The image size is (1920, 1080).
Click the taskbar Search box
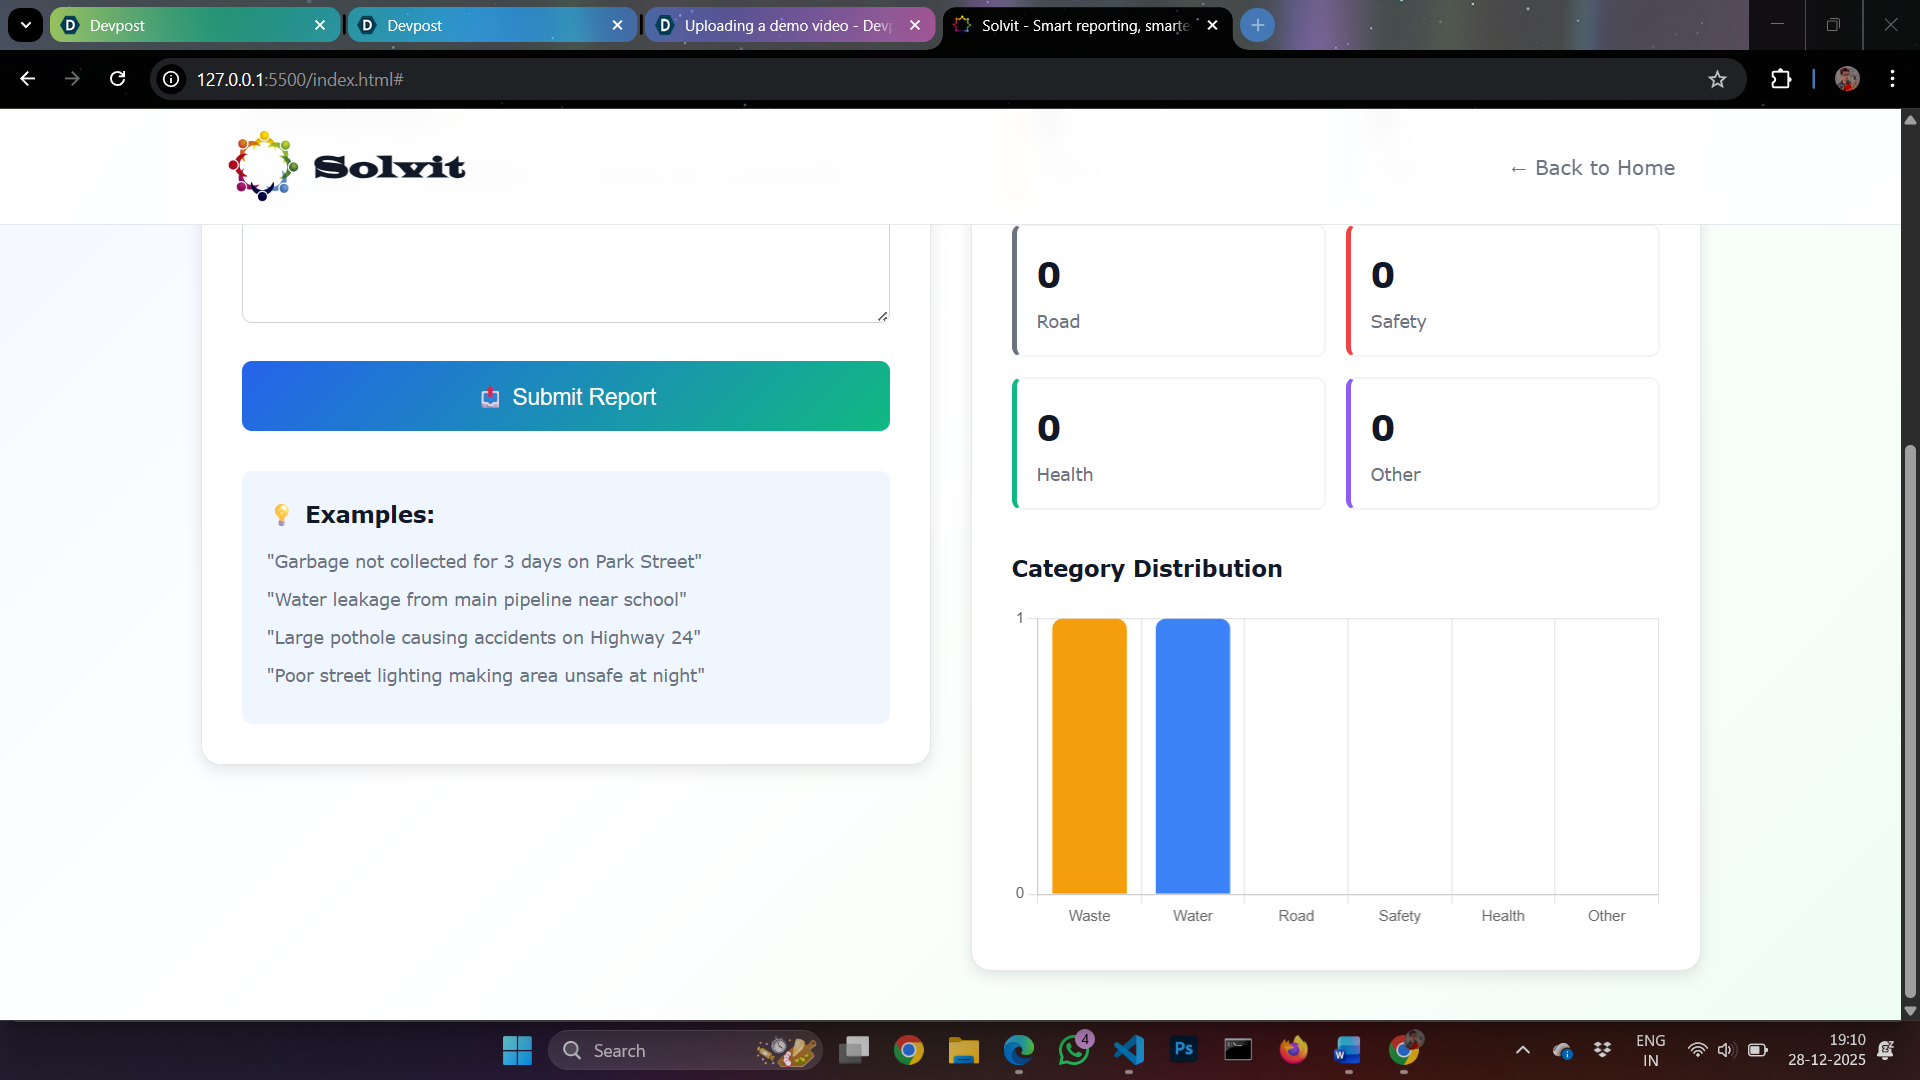pos(685,1050)
